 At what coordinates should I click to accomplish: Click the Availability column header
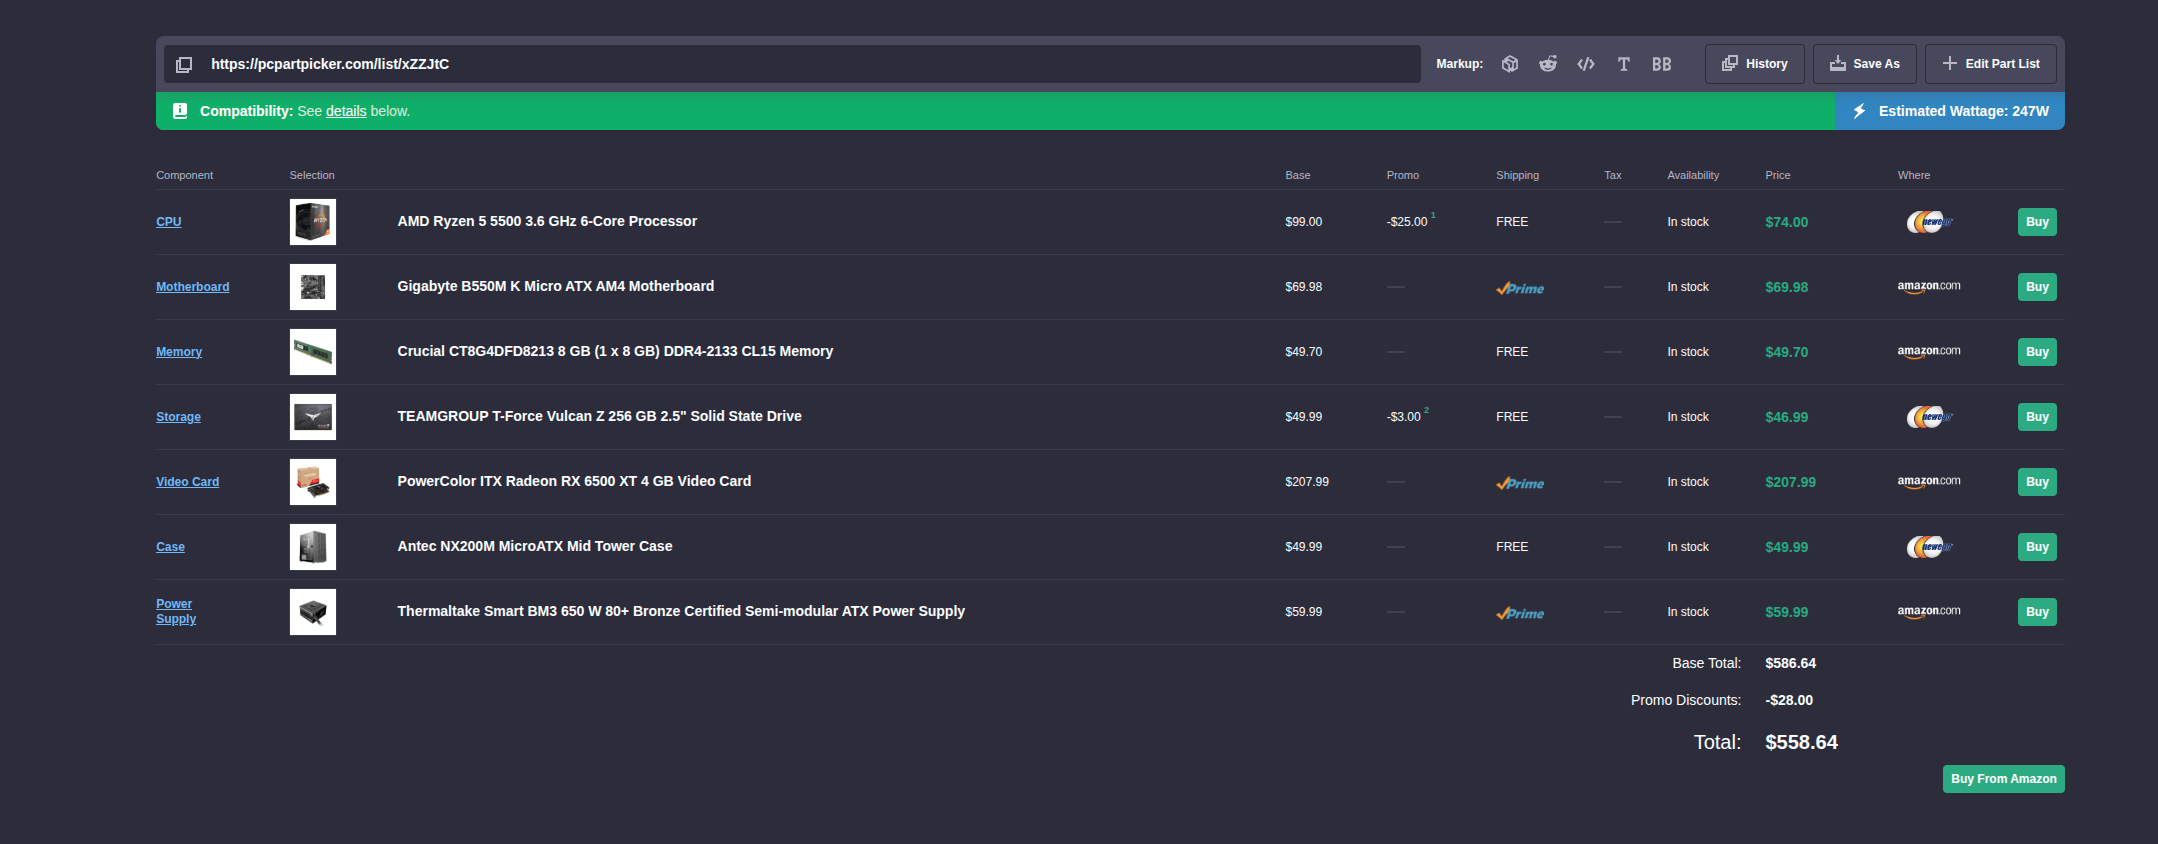click(x=1693, y=175)
